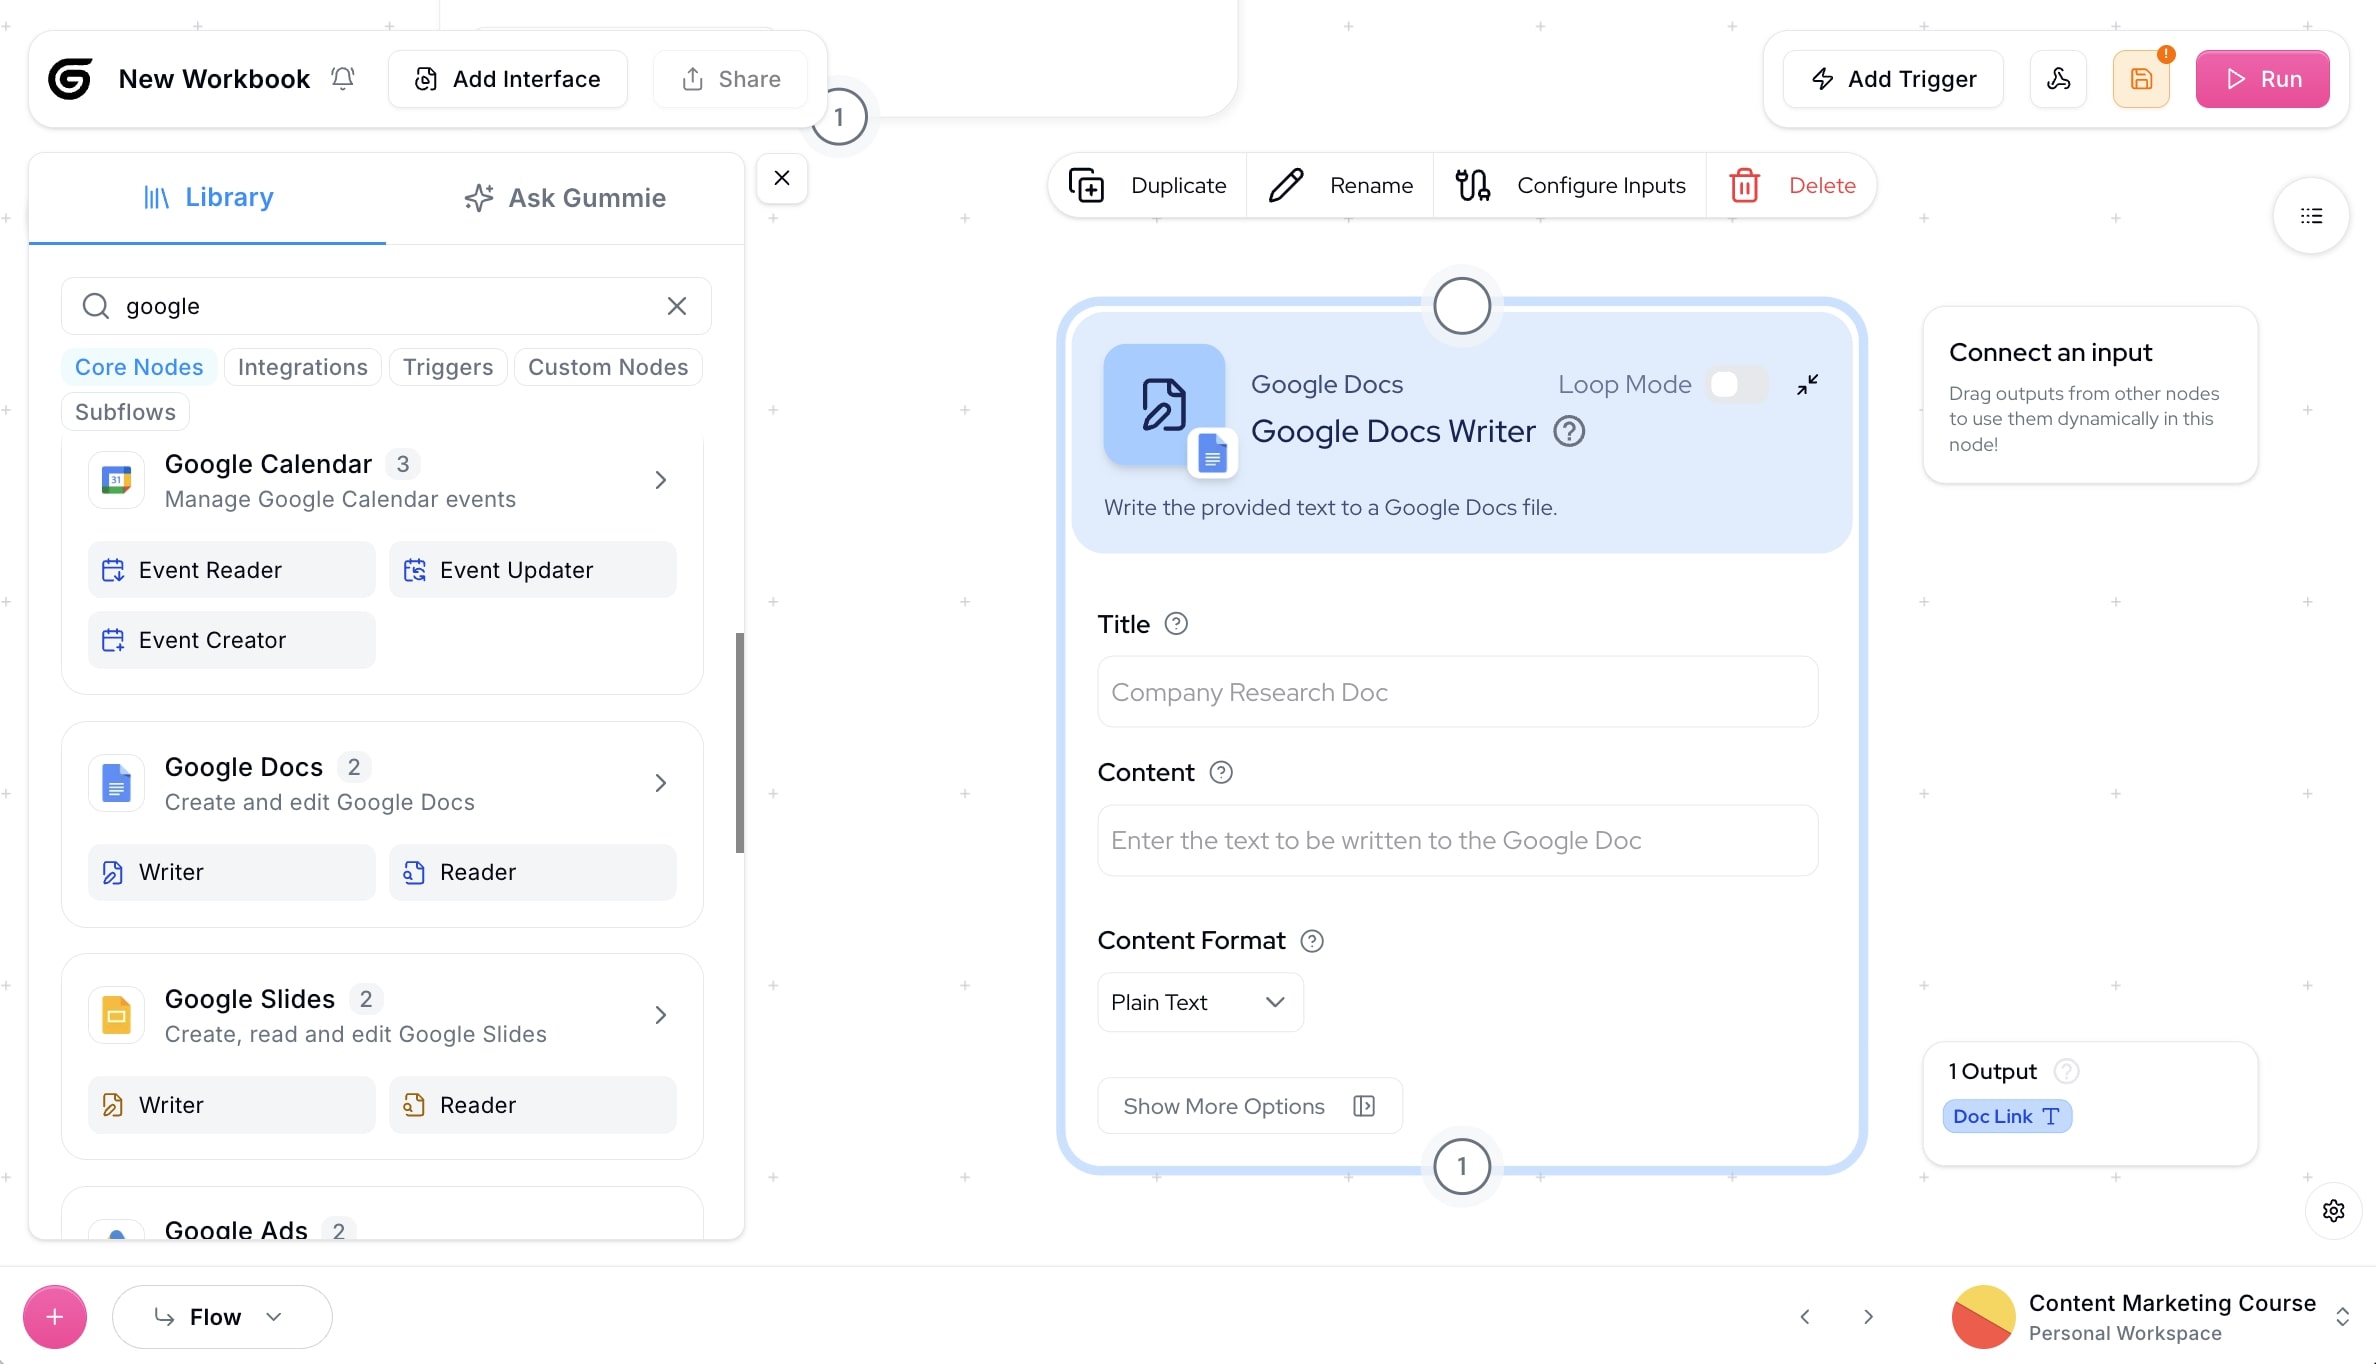Switch to the Library tab
Viewport: 2376px width, 1364px height.
[208, 198]
